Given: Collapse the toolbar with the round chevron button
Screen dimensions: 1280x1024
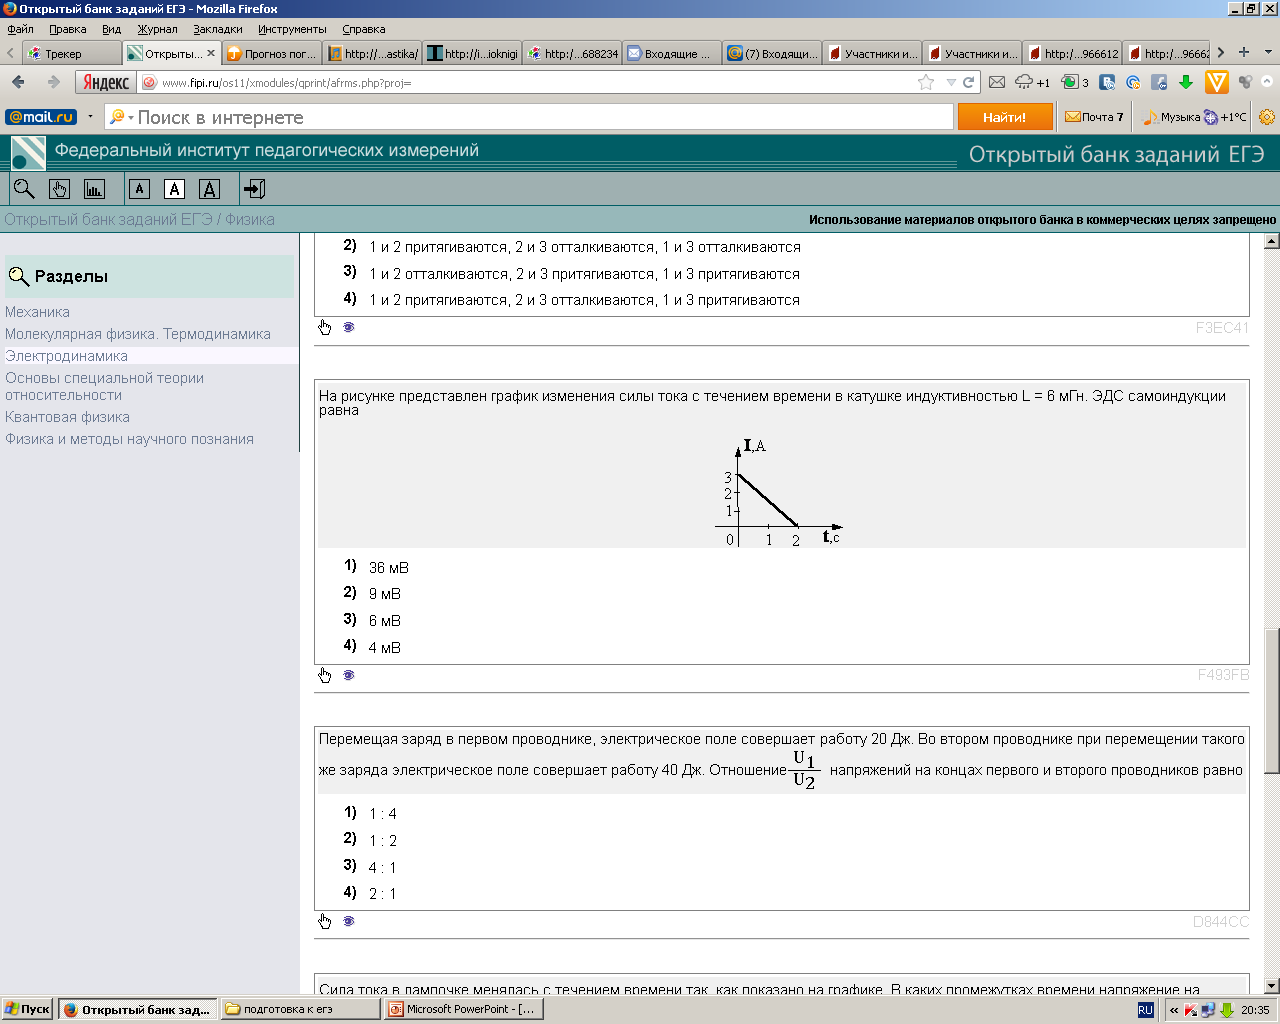Looking at the screenshot, I should point(1268,82).
